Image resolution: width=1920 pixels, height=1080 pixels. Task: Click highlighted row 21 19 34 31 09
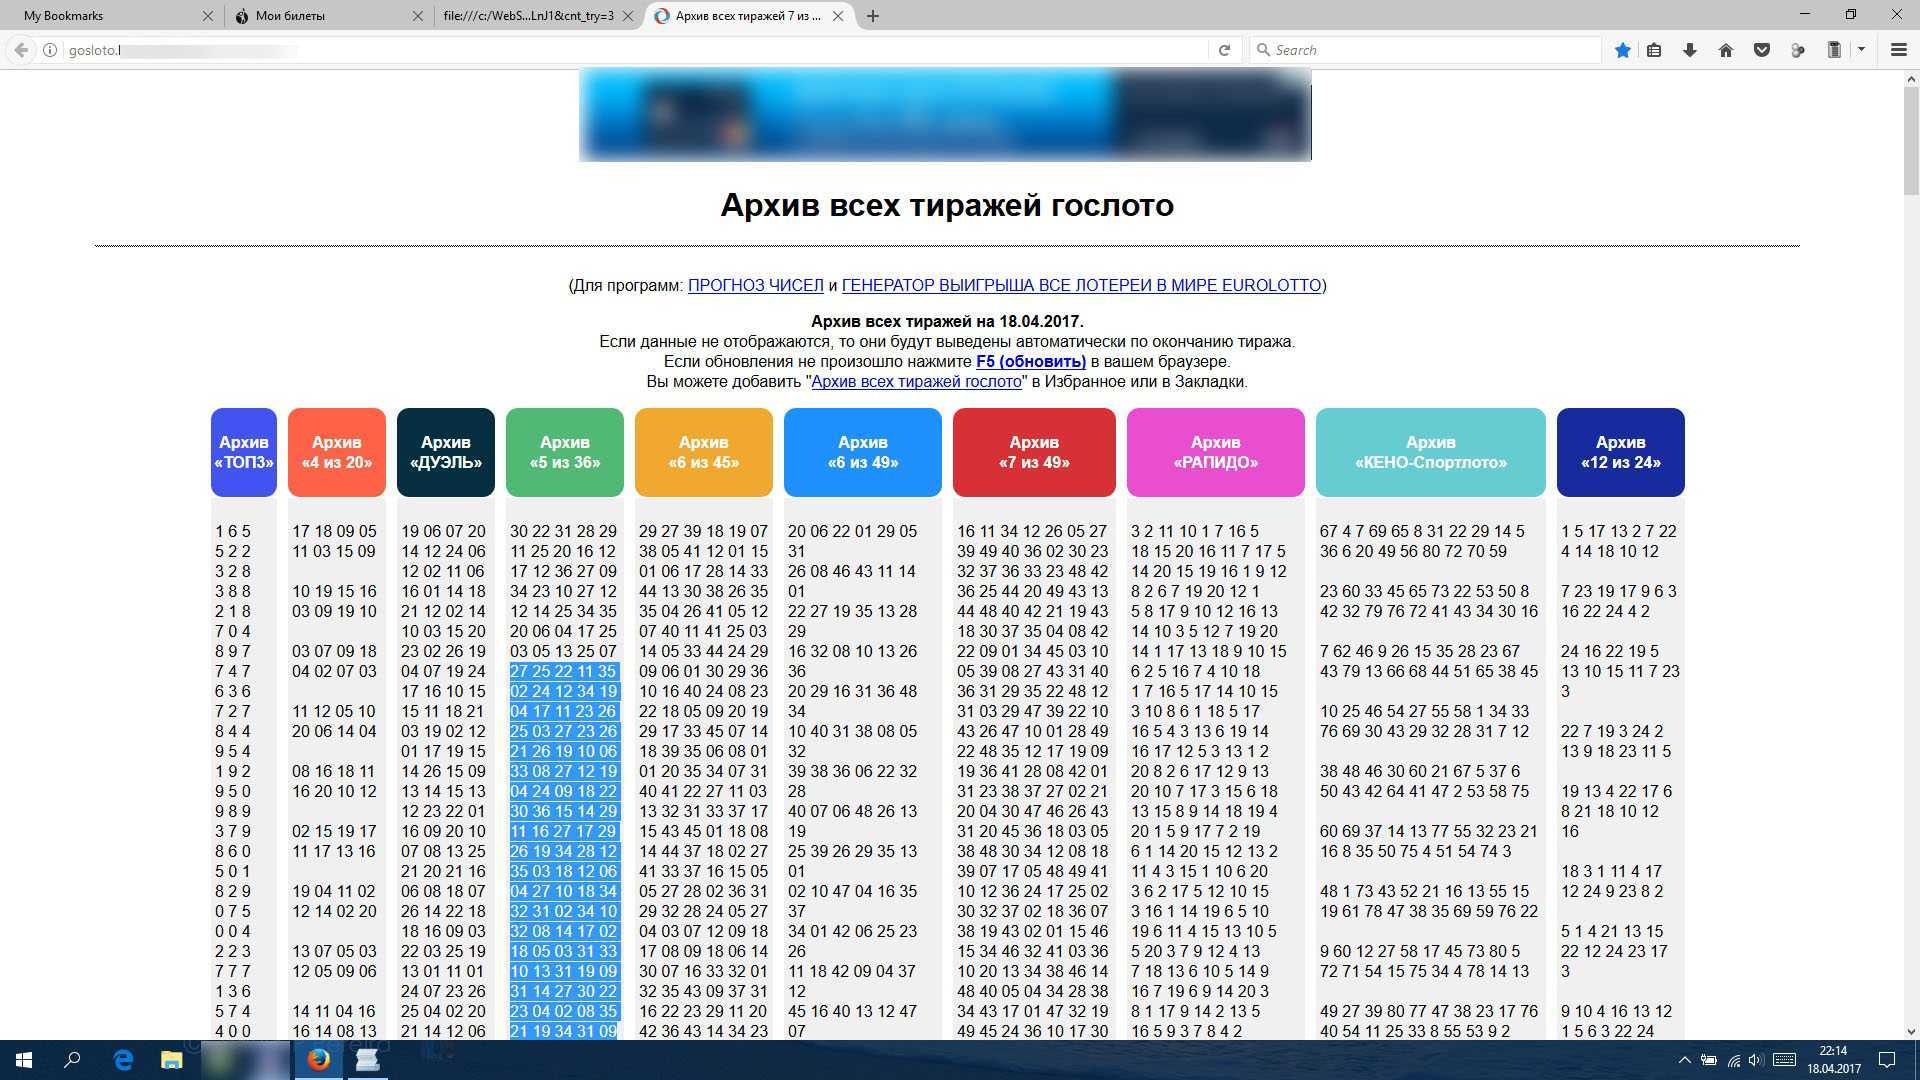564,1032
